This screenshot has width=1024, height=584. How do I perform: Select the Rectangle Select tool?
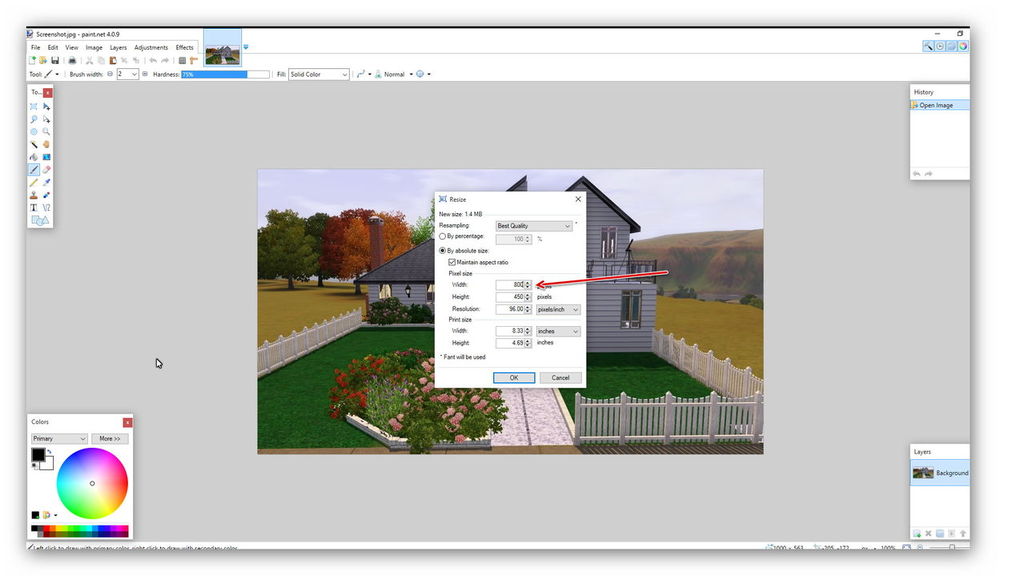(34, 106)
